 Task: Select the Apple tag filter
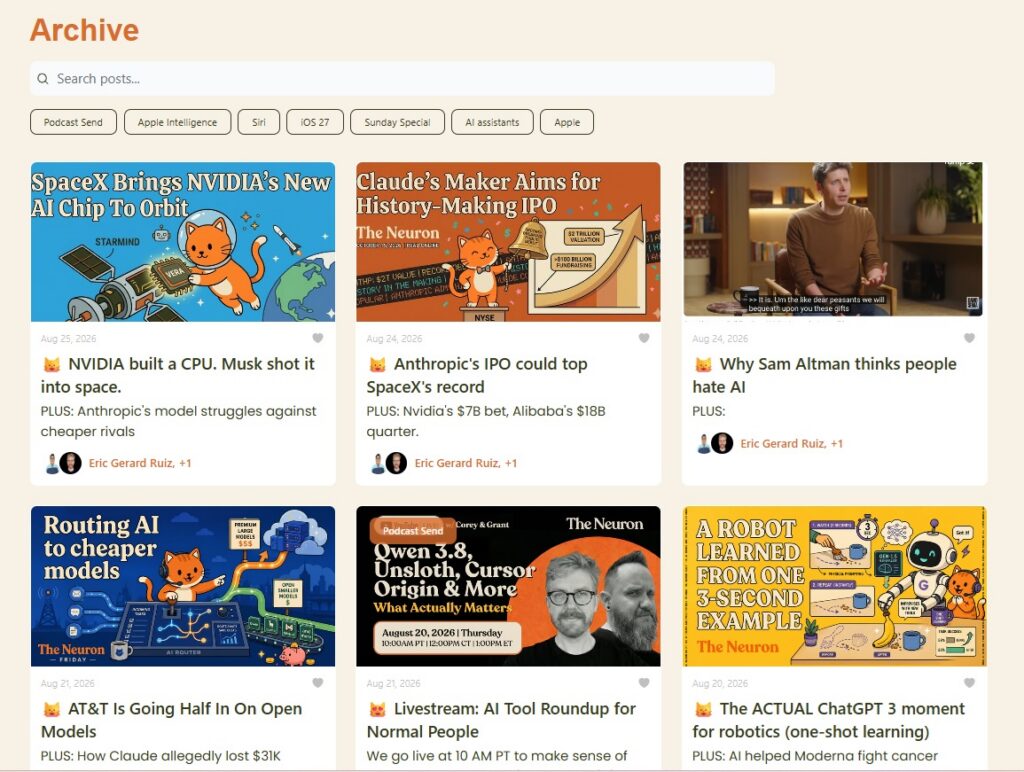pos(567,122)
